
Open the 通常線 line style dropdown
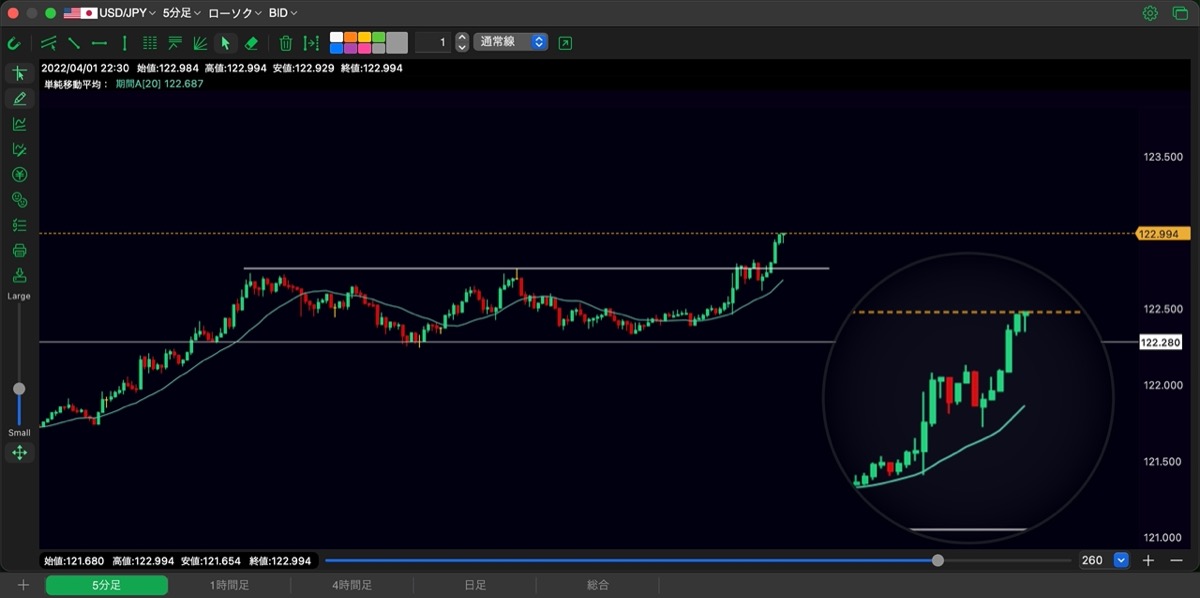pyautogui.click(x=511, y=42)
